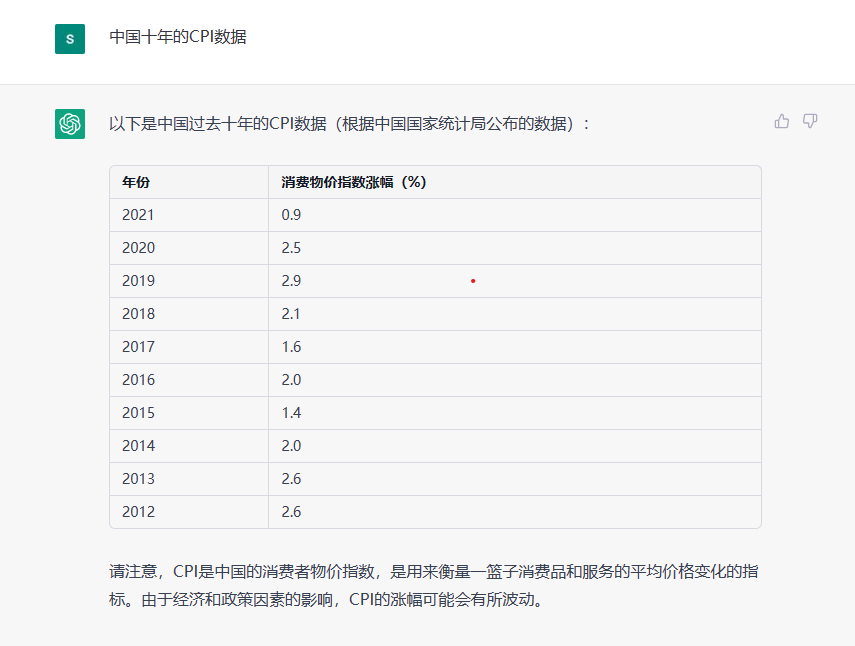Select the 2.5 value cell

click(515, 248)
